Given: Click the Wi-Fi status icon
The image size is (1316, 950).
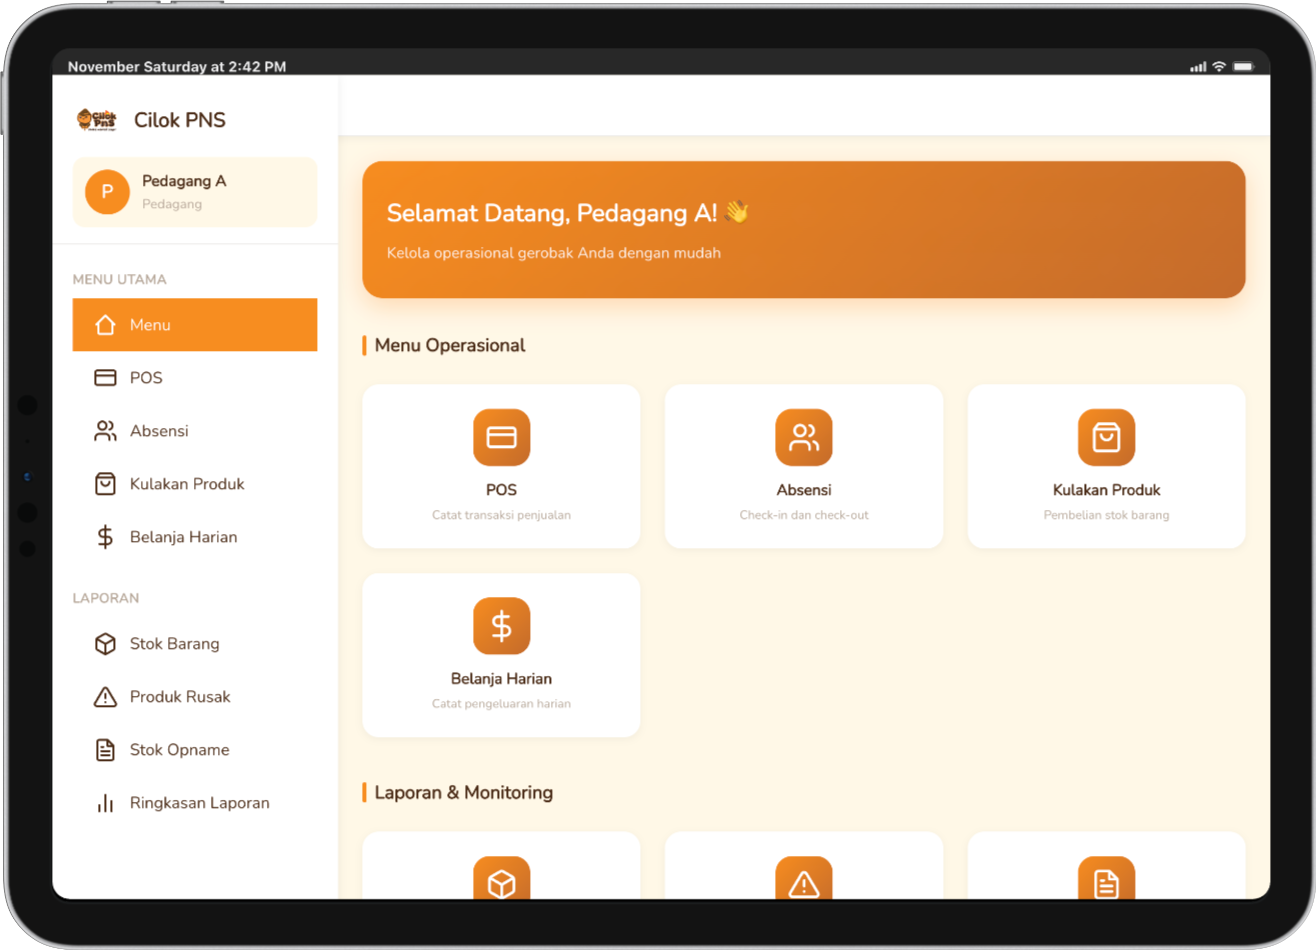Looking at the screenshot, I should point(1219,67).
